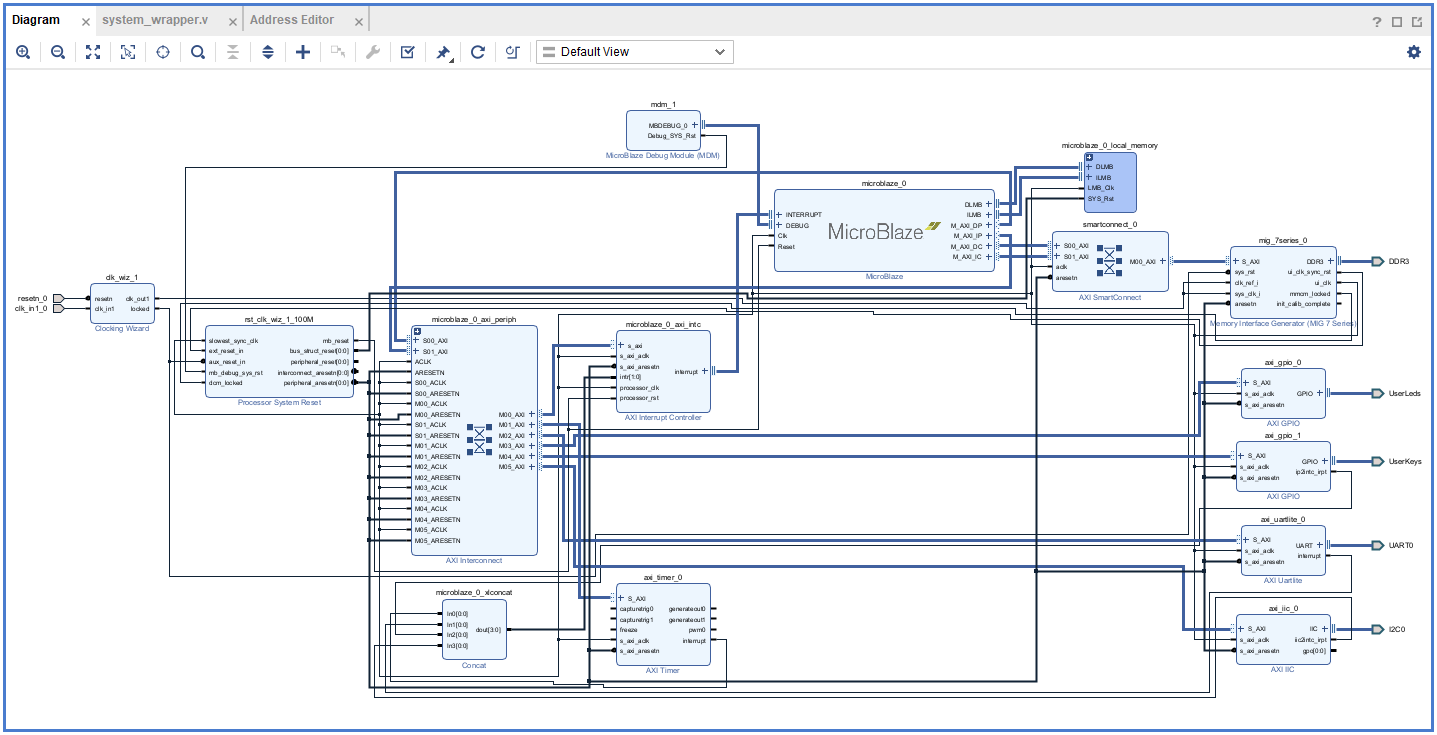Click the Fit Selection crosshair icon
This screenshot has width=1437, height=735.
coord(163,52)
